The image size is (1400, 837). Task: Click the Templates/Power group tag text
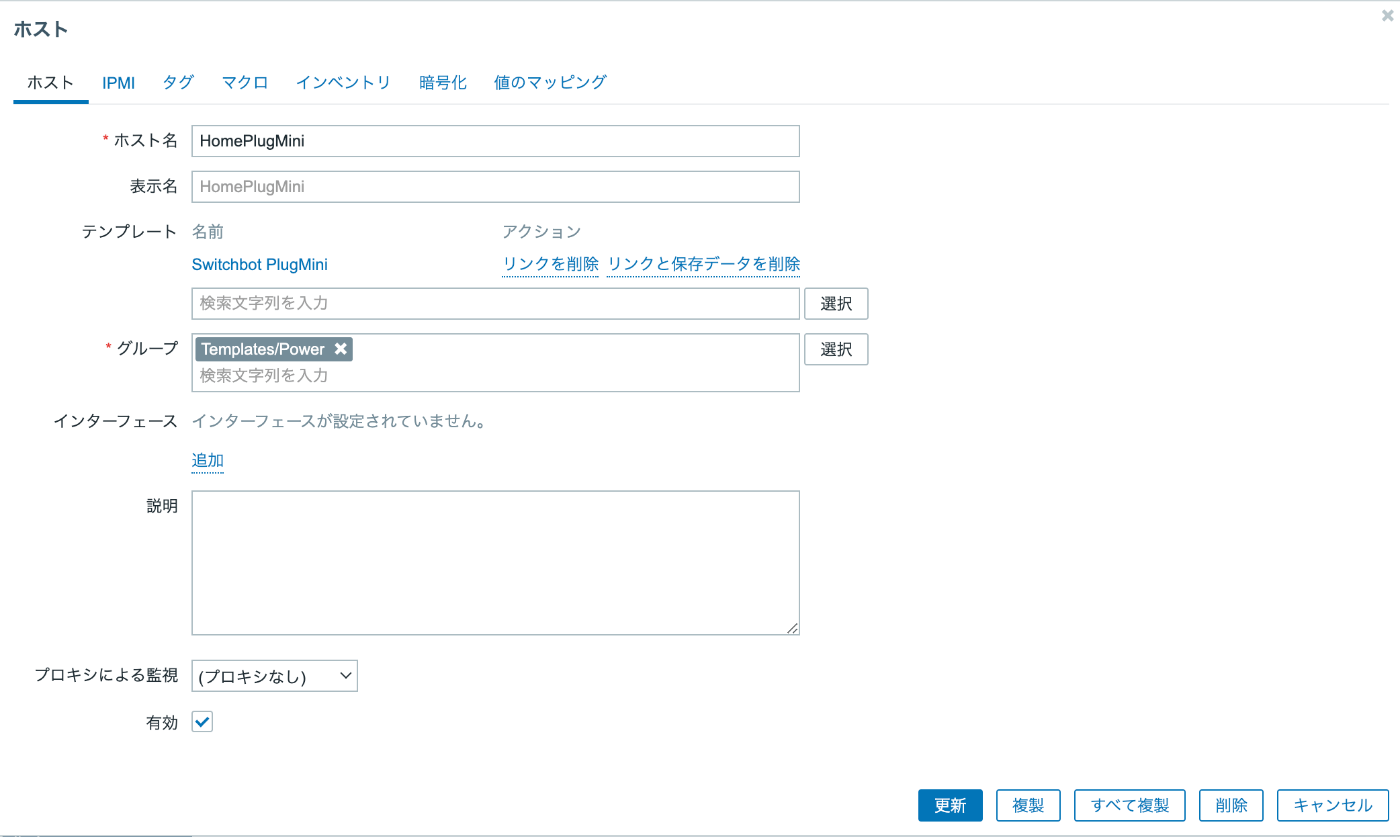[x=263, y=349]
